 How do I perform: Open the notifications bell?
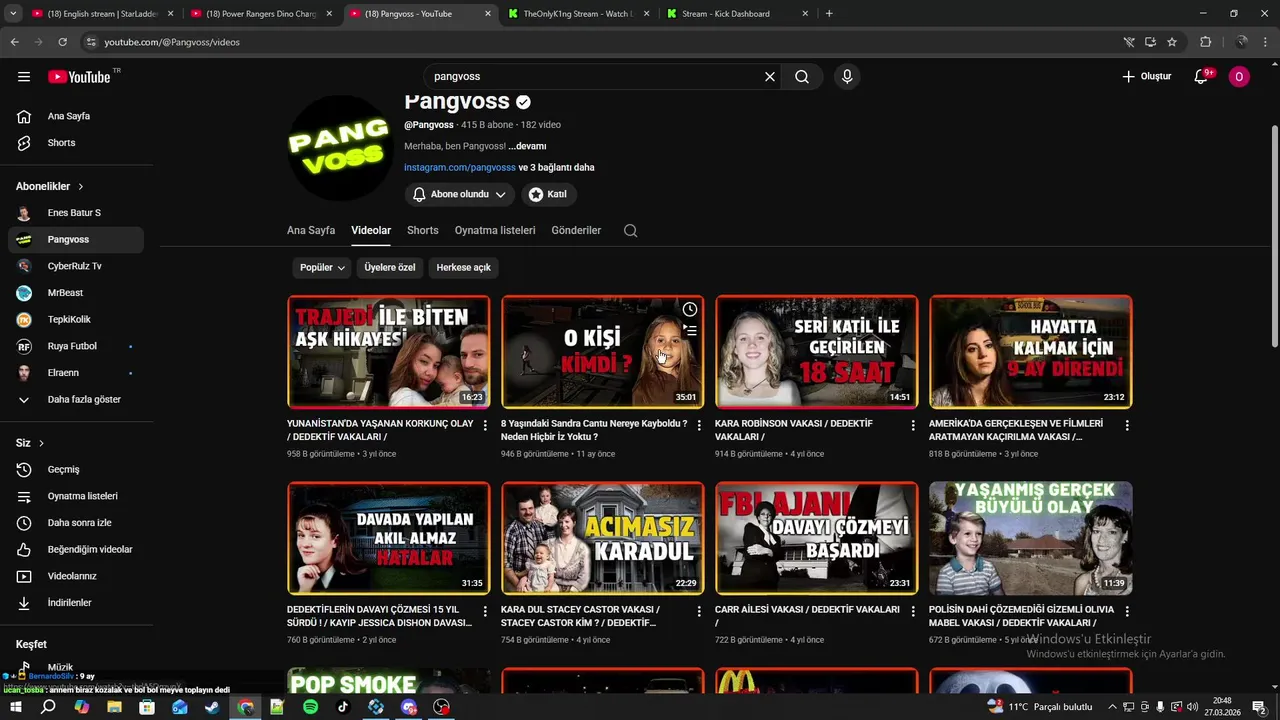click(x=1202, y=77)
